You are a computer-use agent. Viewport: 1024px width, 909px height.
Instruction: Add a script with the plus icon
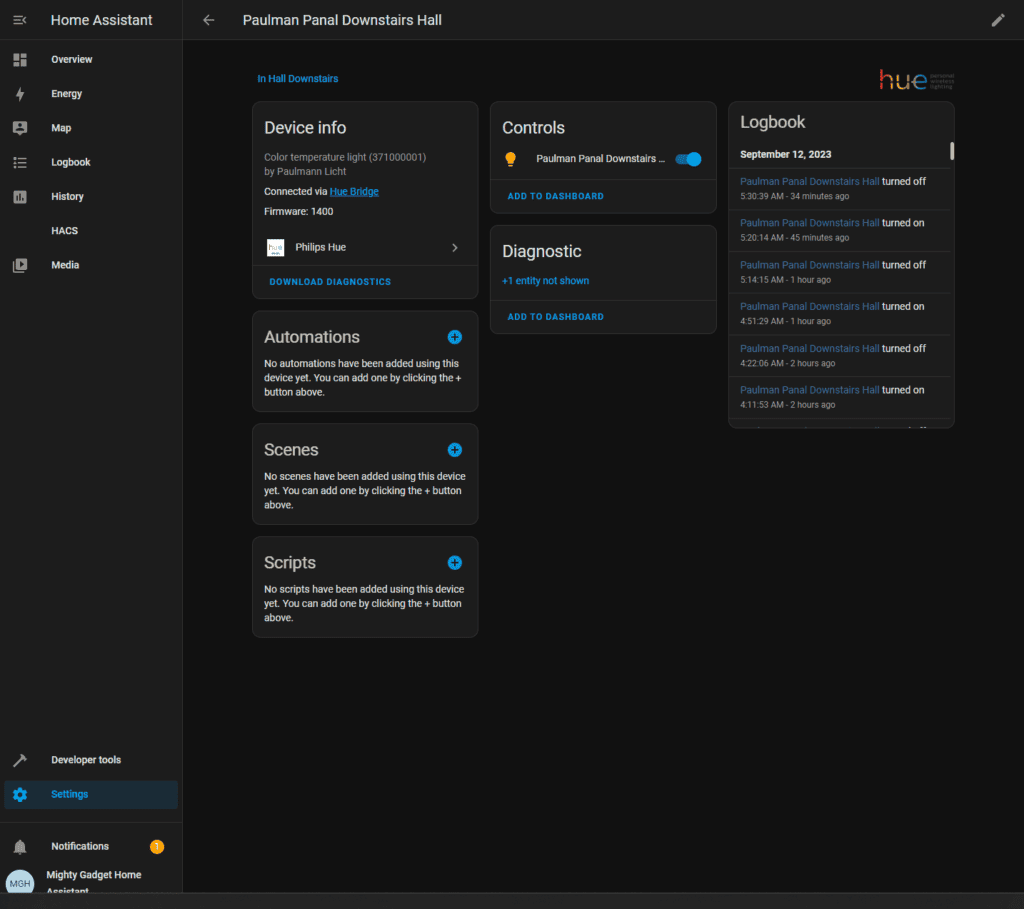(x=454, y=563)
